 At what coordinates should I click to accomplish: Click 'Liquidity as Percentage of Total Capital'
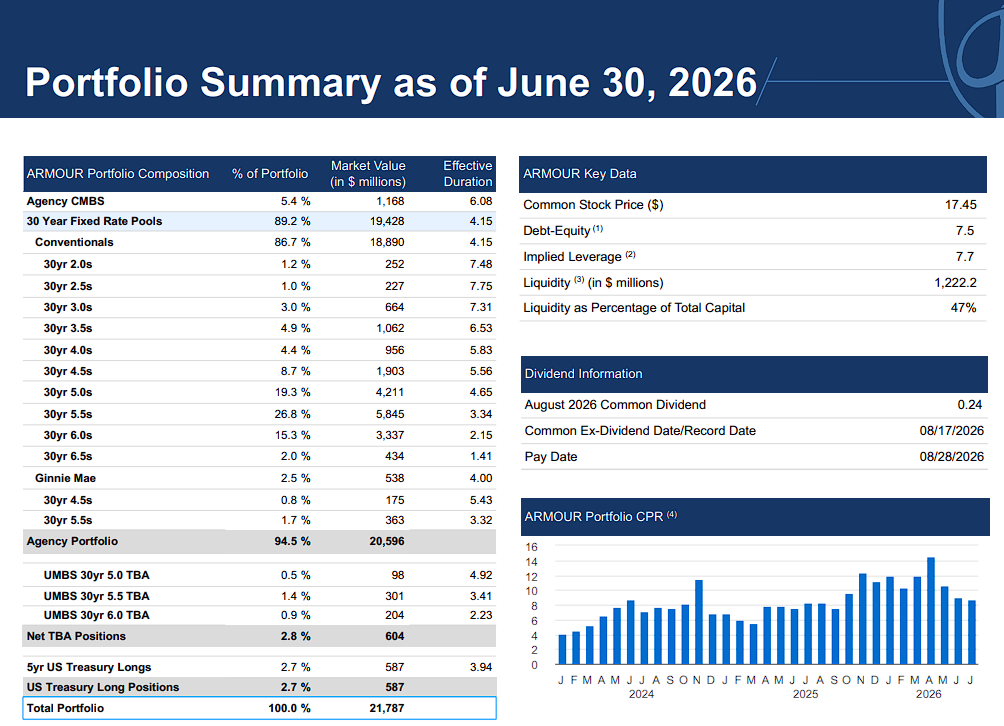coord(634,308)
